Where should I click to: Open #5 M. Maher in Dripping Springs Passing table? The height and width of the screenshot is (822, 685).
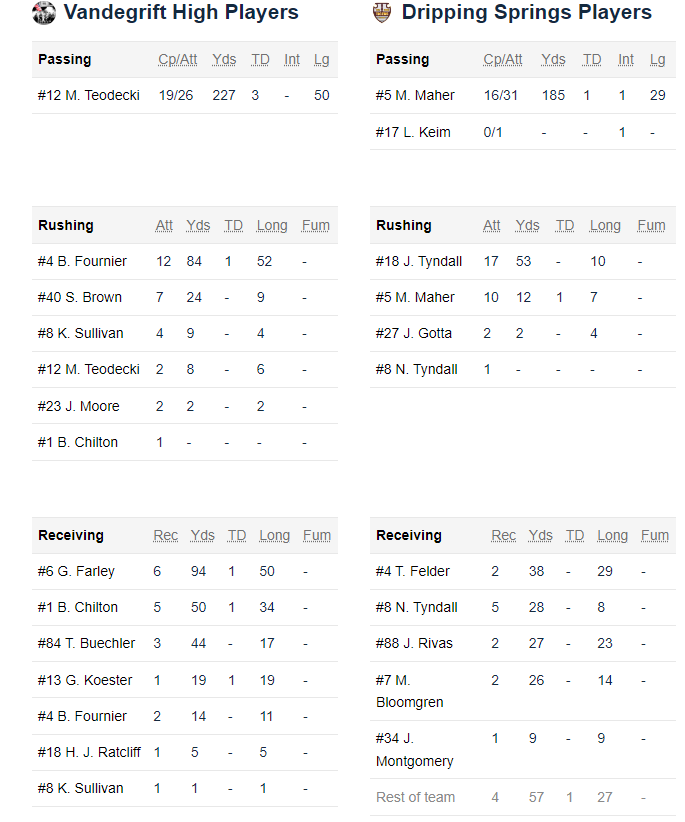tap(415, 95)
